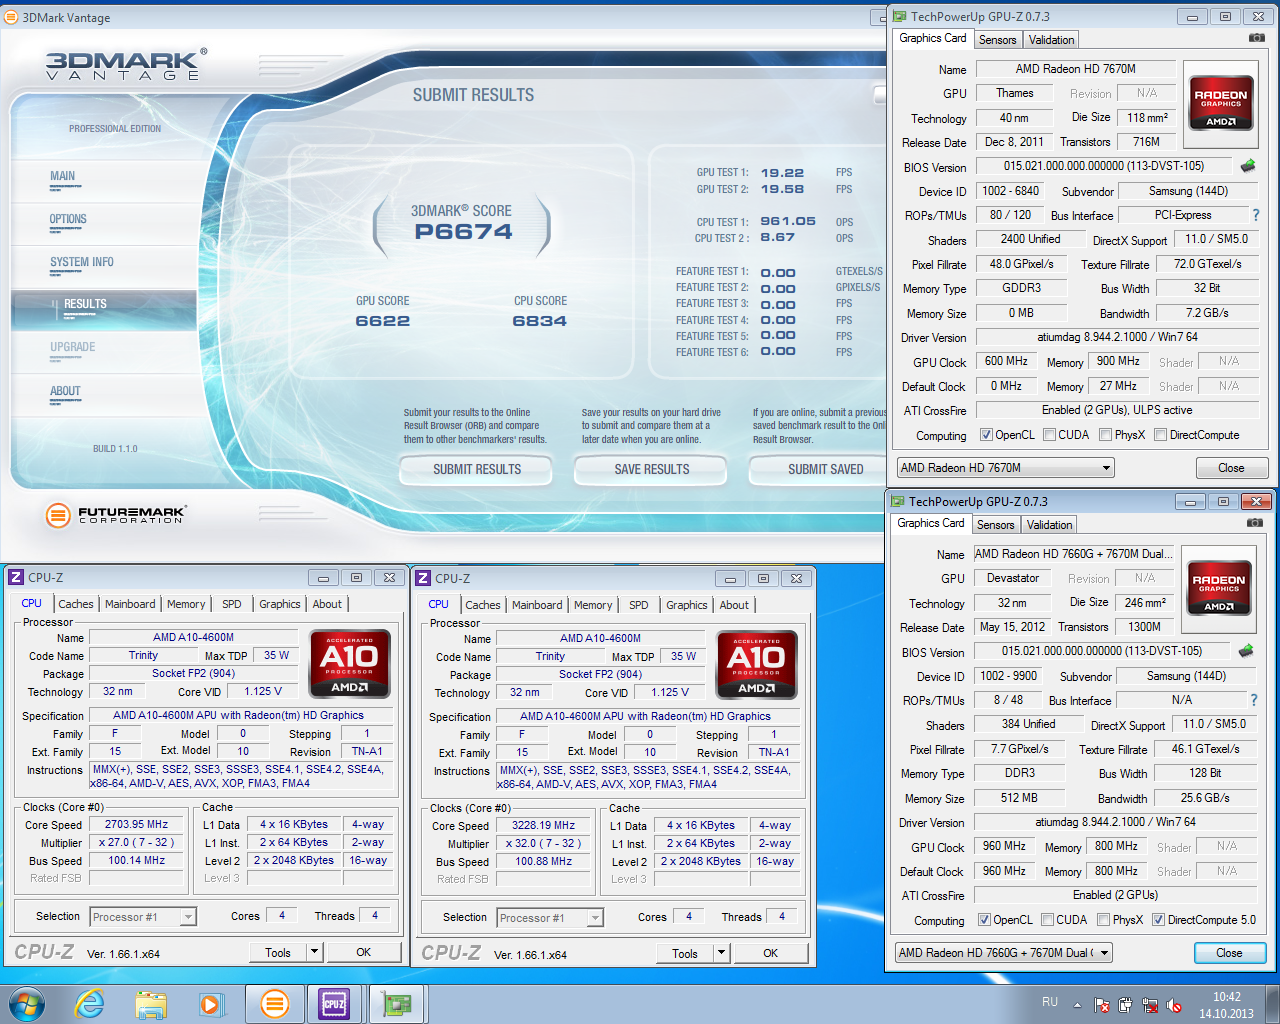Click Bus Interface question mark in upper GPU-Z
The width and height of the screenshot is (1280, 1024).
[x=1256, y=215]
